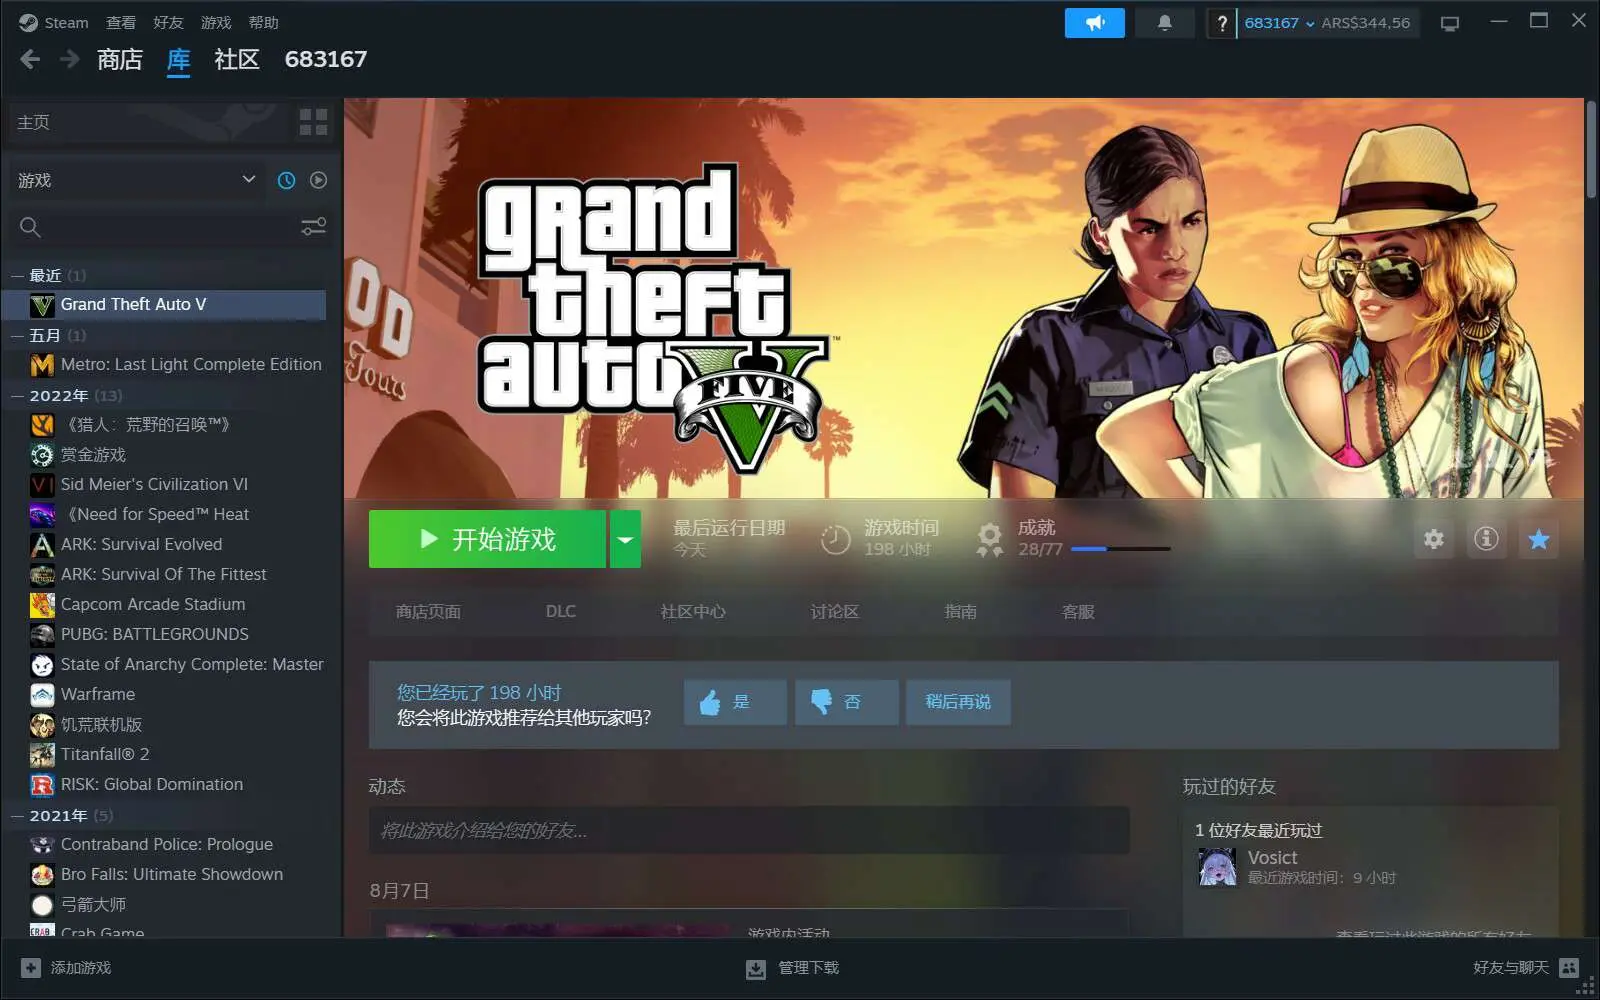
Task: Open the 主页 library home
Action: [x=148, y=122]
